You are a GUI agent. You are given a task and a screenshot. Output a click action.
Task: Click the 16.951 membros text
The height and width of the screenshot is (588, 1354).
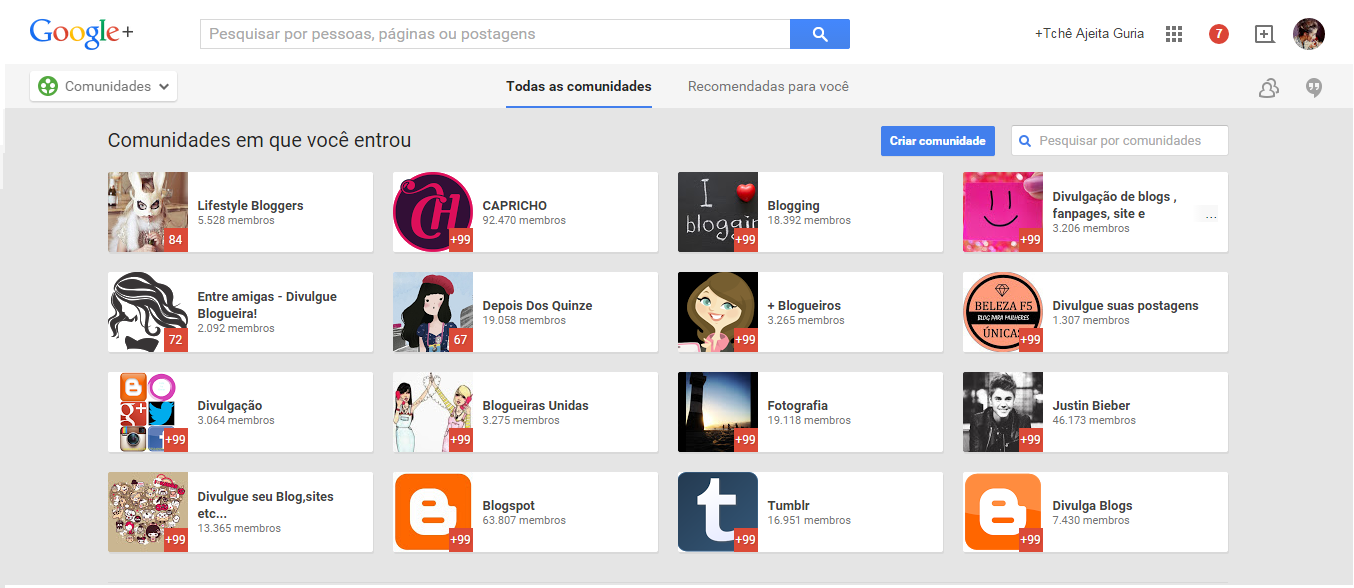click(809, 520)
